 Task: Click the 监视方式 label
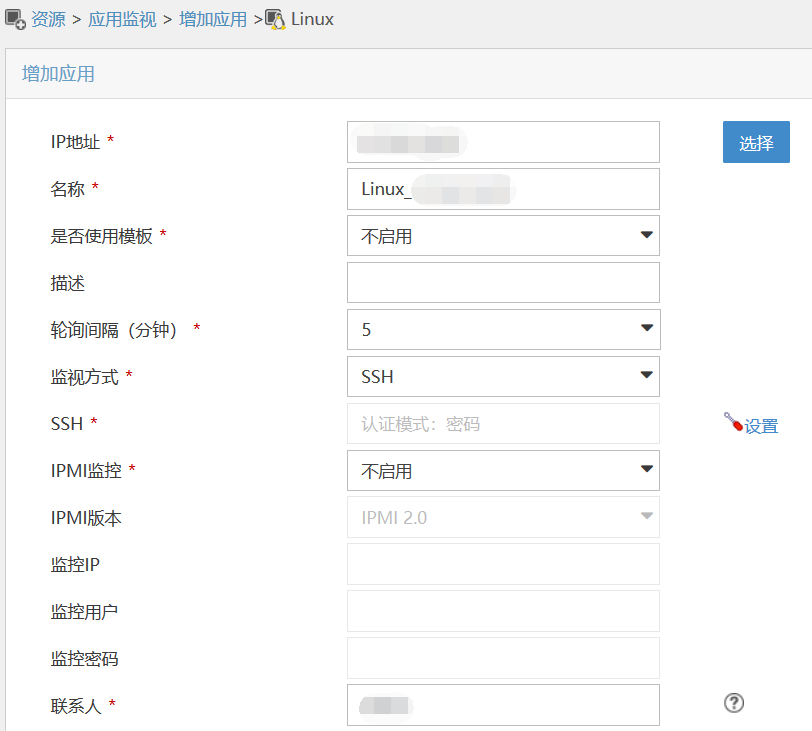click(x=84, y=377)
